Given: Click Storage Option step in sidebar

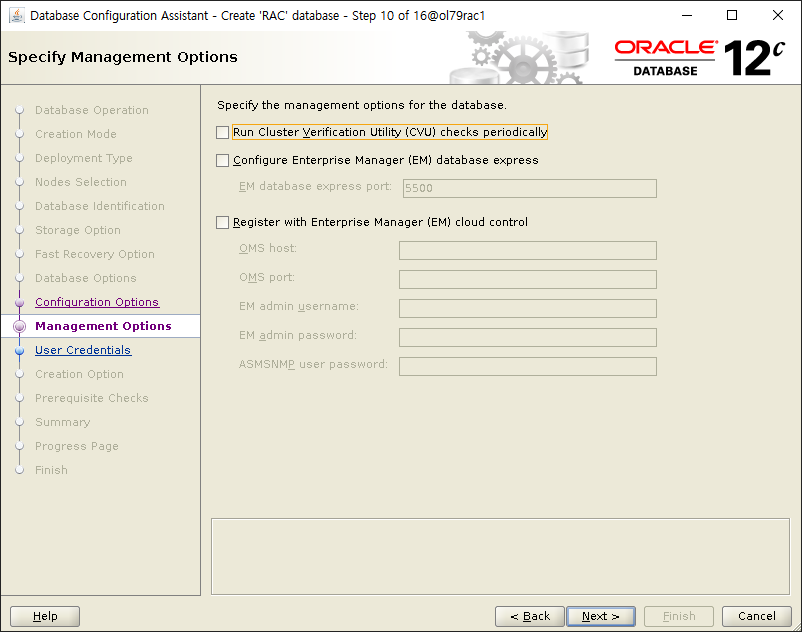Looking at the screenshot, I should [x=78, y=230].
